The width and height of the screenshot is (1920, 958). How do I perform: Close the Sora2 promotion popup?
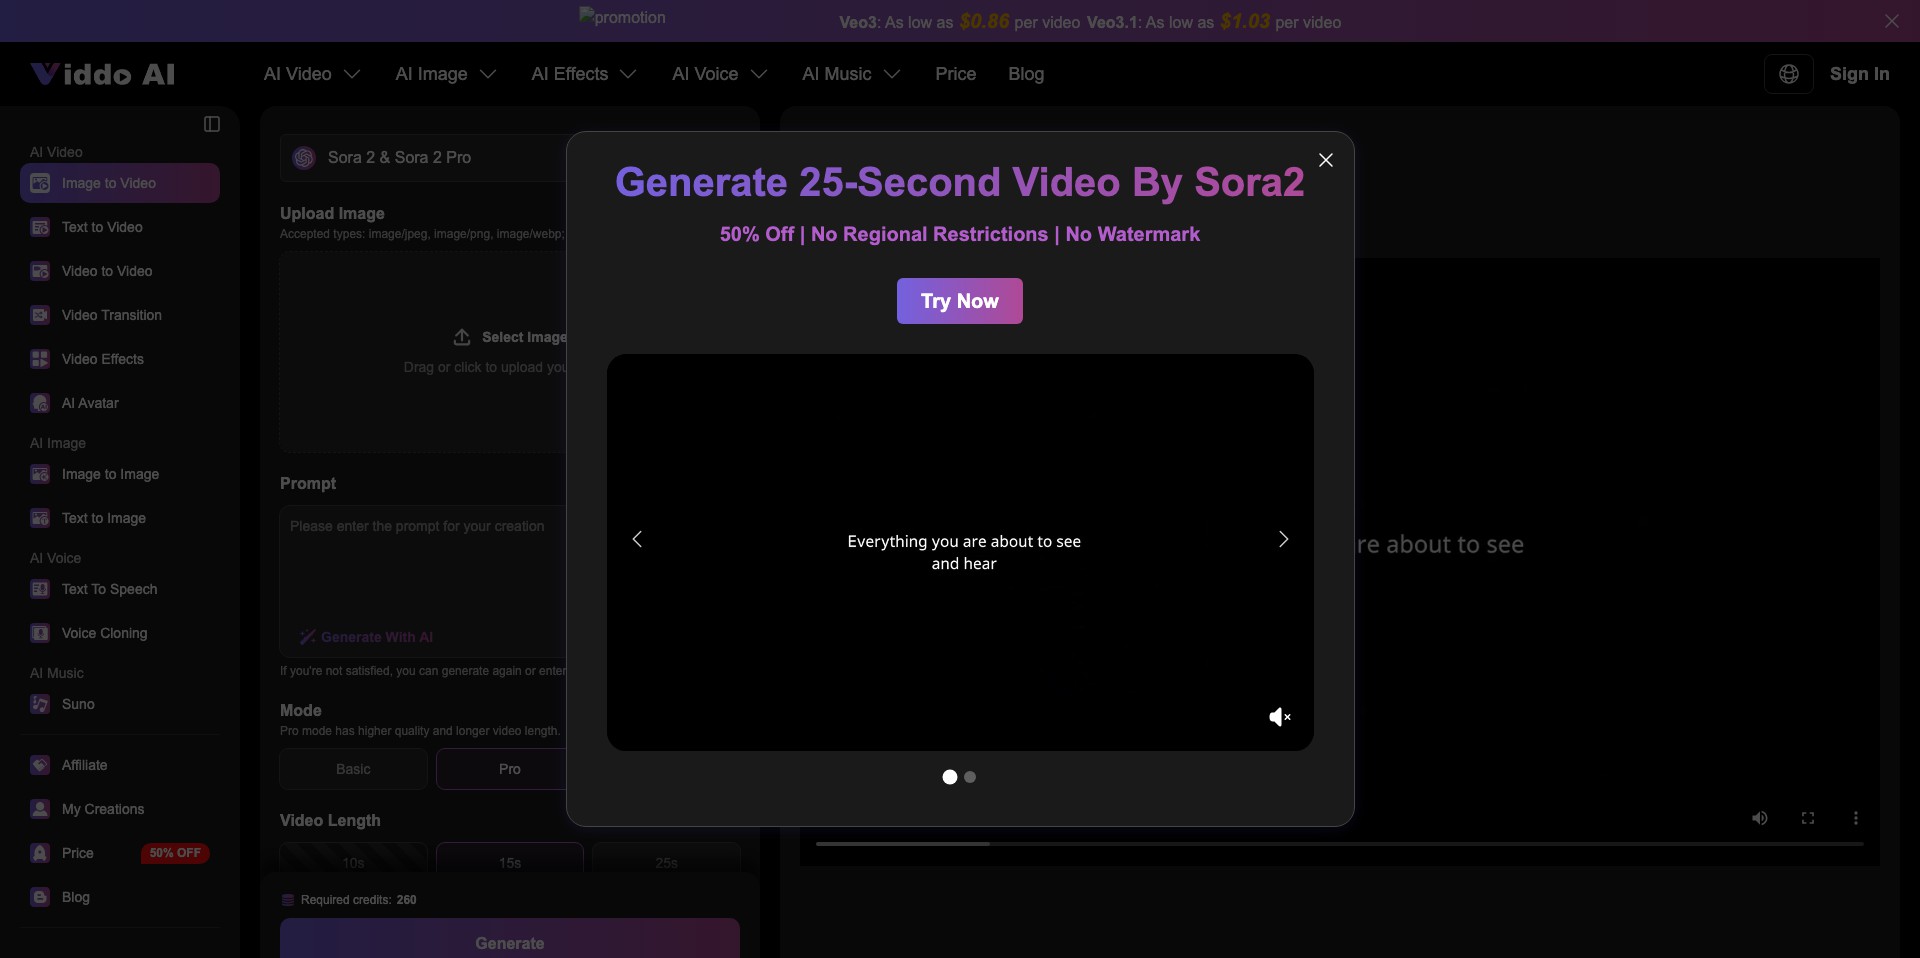(1326, 160)
